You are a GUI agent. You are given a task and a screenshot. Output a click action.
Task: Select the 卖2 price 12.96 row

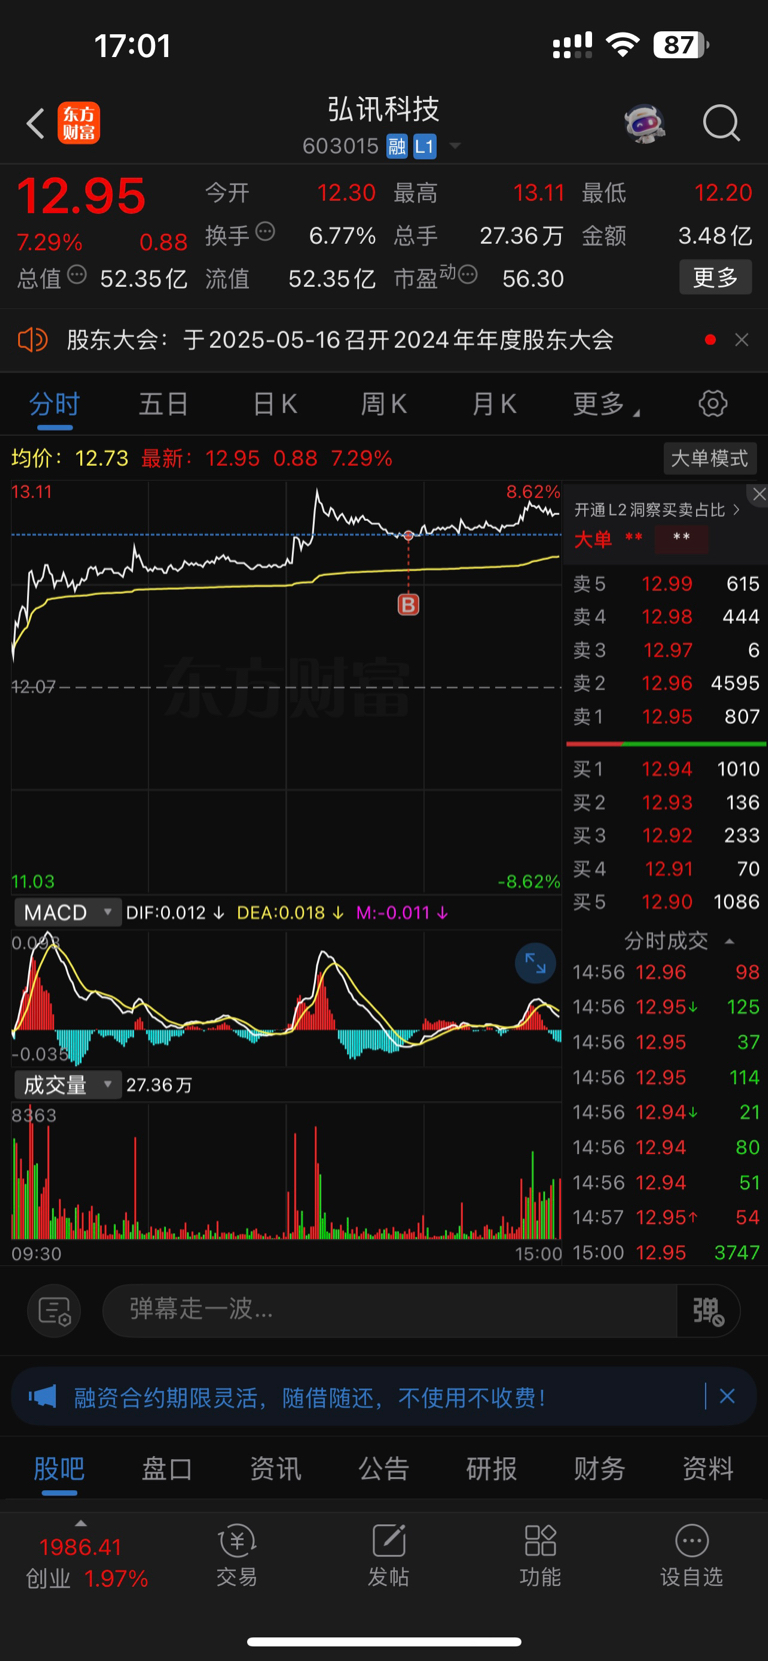coord(666,683)
